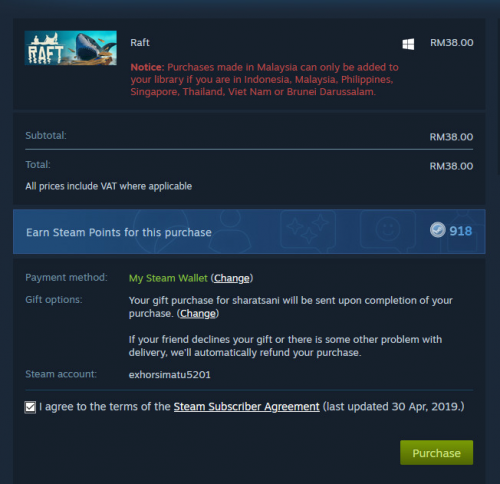Click the Earn Steam Points banner
This screenshot has width=500, height=484.
coord(249,232)
